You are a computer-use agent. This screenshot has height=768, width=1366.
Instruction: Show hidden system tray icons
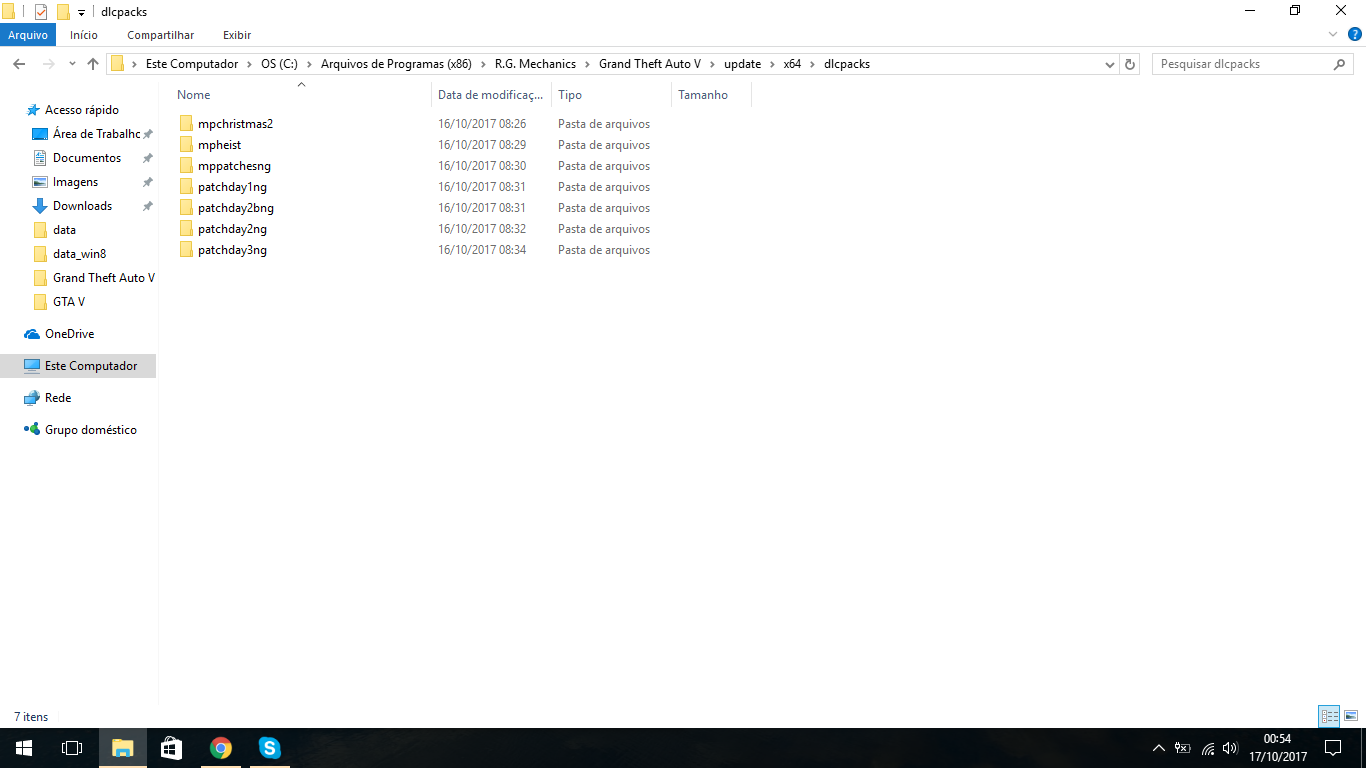(x=1159, y=748)
